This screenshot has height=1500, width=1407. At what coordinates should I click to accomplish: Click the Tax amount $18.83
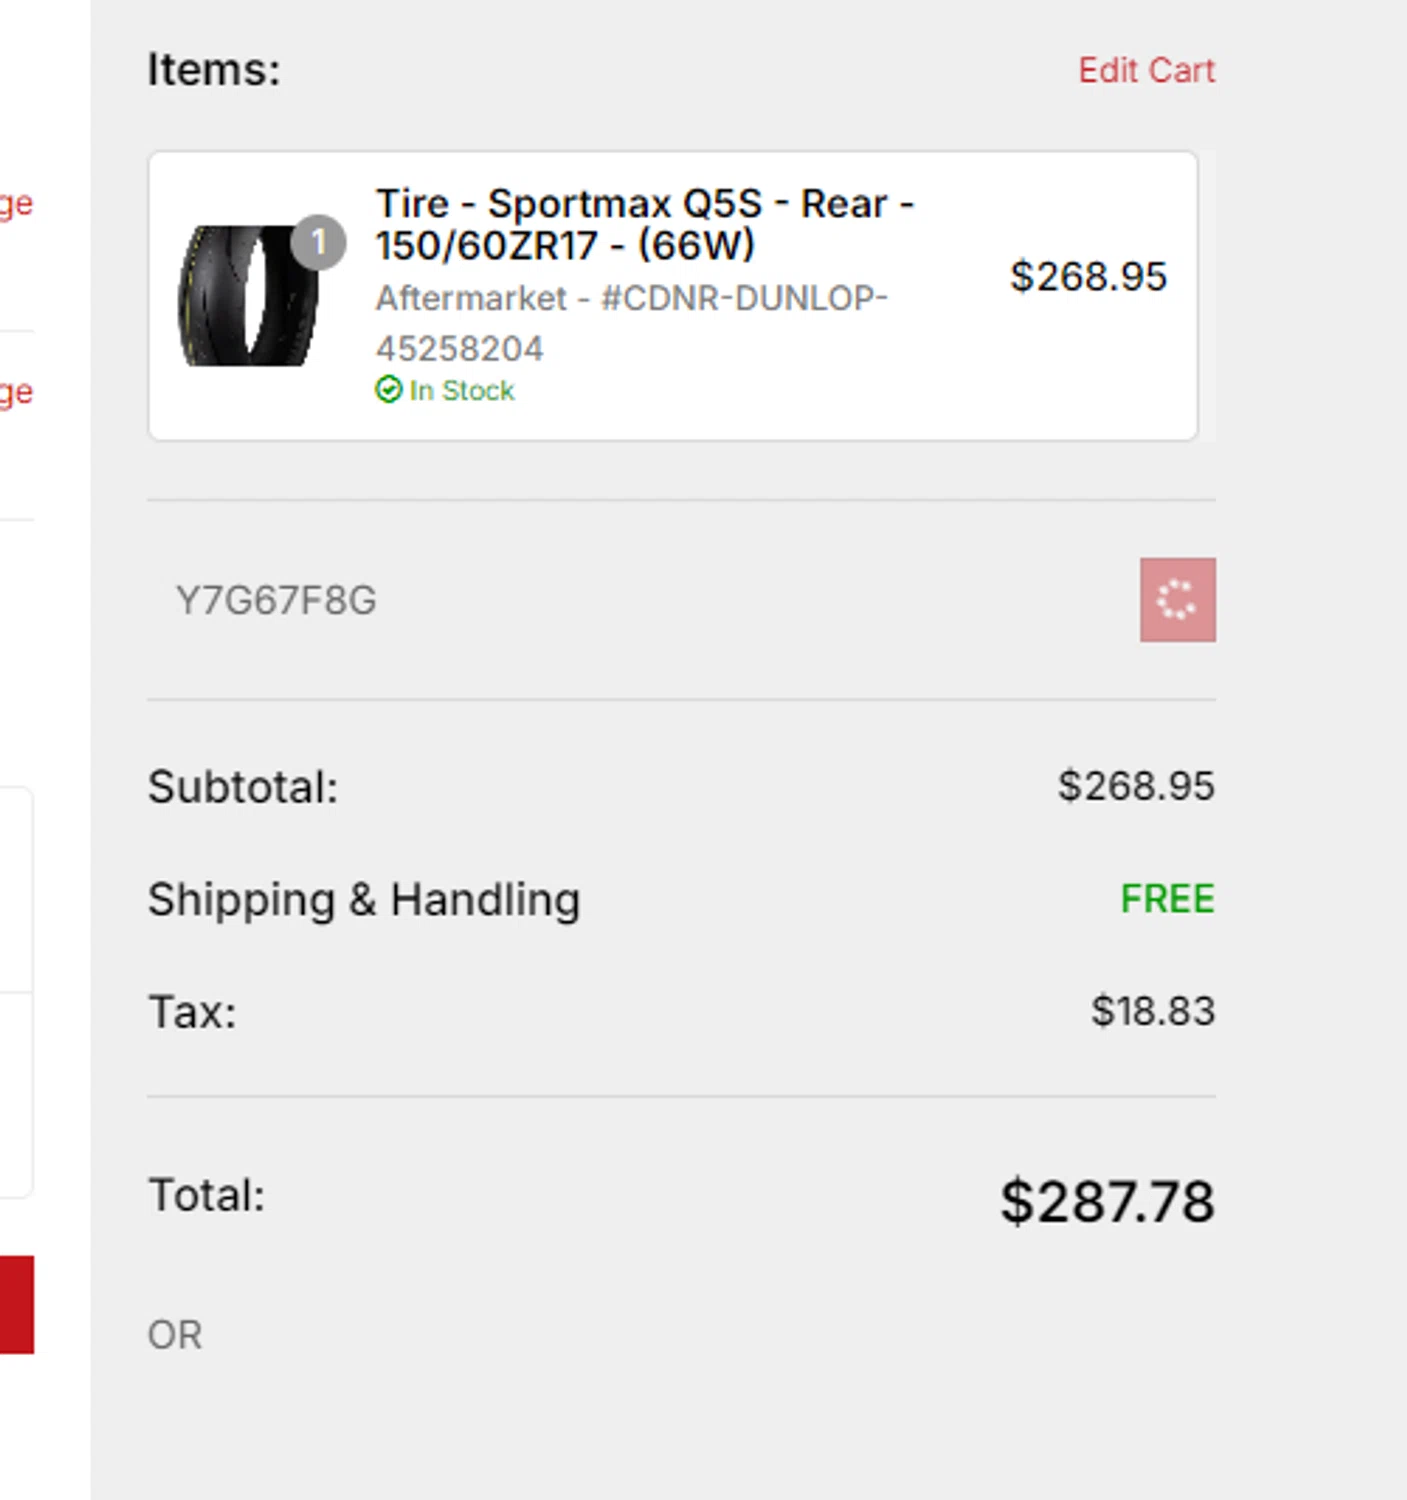[x=1152, y=1011]
